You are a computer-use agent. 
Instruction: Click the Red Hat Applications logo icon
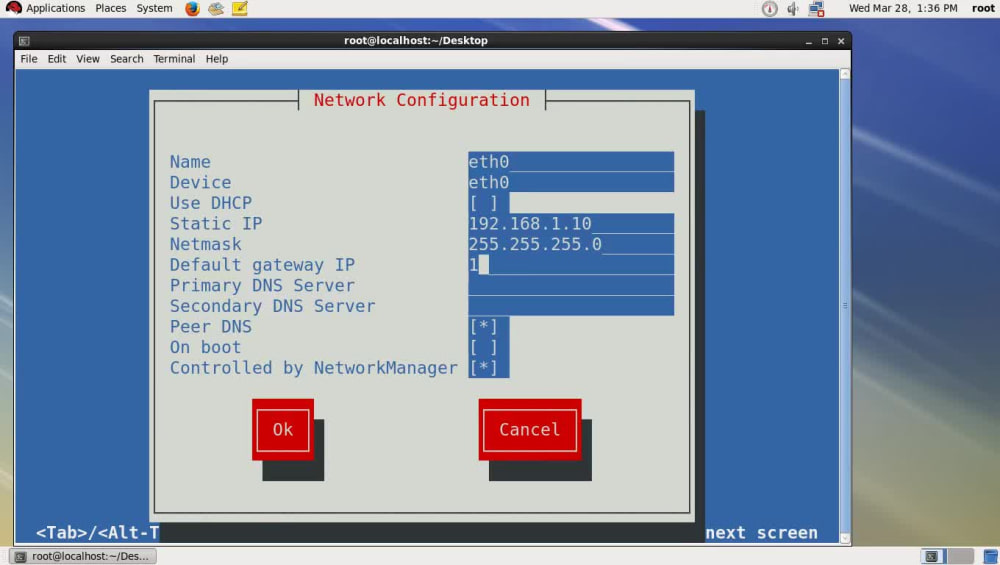click(13, 8)
